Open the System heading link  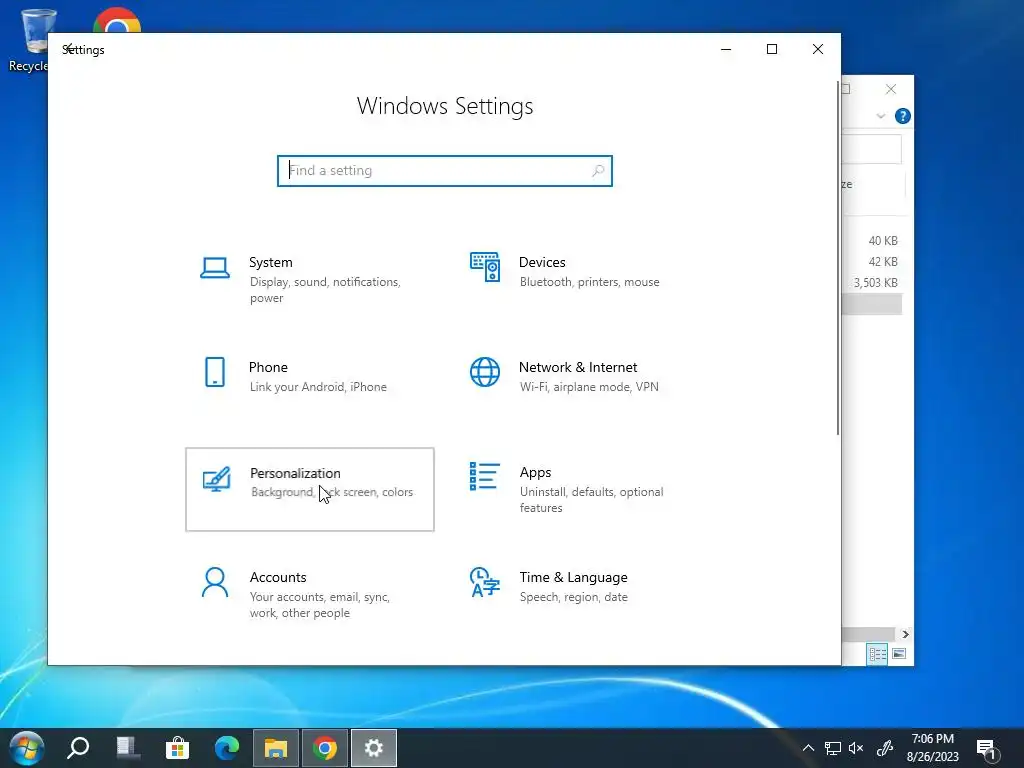tap(270, 262)
